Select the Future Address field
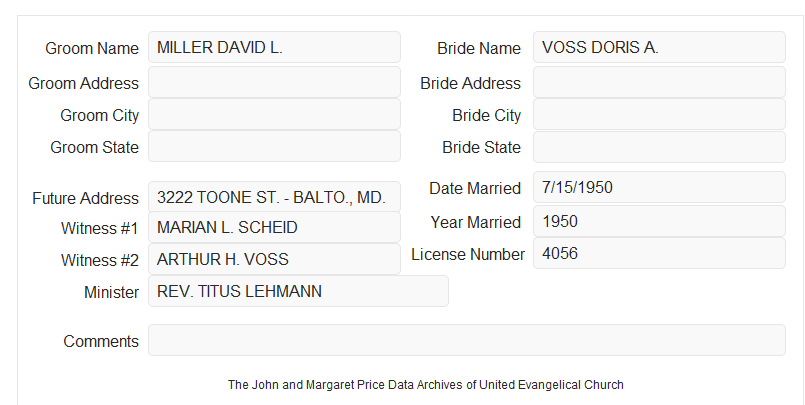805x405 pixels. coord(274,197)
